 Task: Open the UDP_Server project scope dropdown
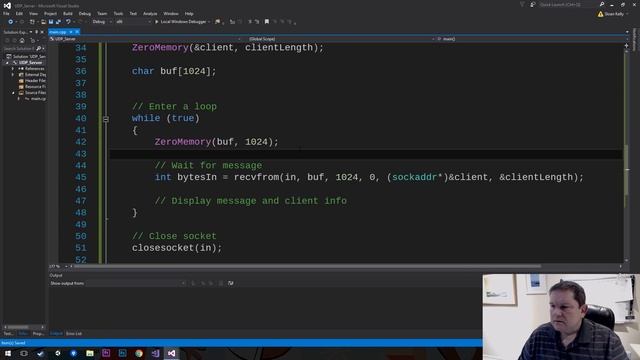pyautogui.click(x=145, y=39)
